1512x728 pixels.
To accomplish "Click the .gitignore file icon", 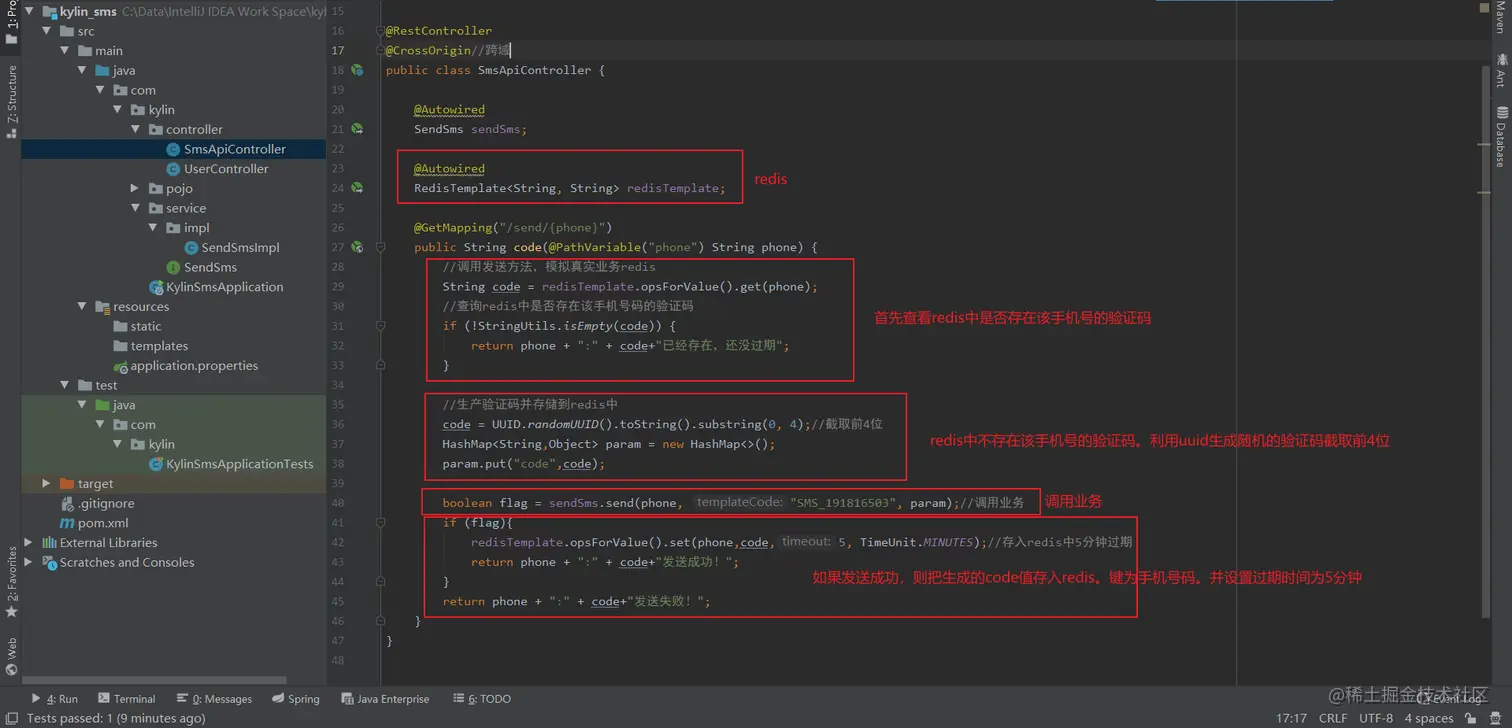I will point(67,503).
